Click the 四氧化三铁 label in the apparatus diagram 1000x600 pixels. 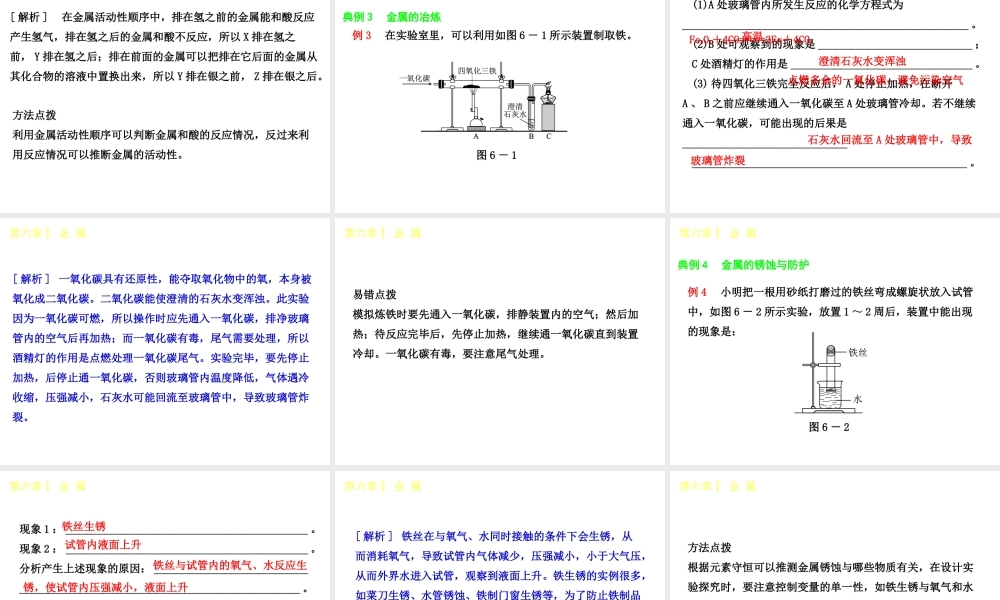(x=476, y=70)
